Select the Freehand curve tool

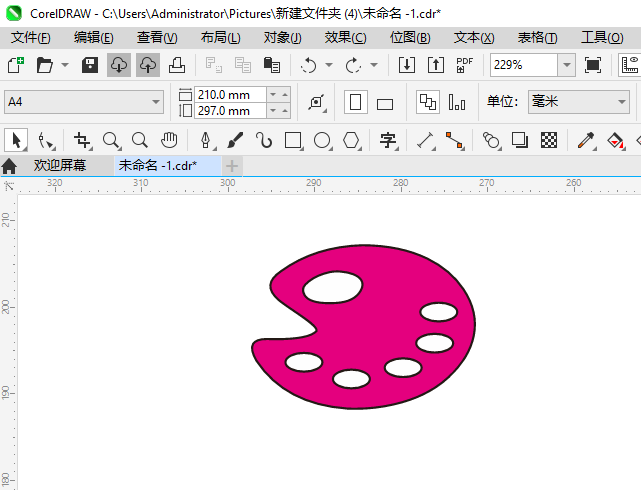pyautogui.click(x=264, y=140)
